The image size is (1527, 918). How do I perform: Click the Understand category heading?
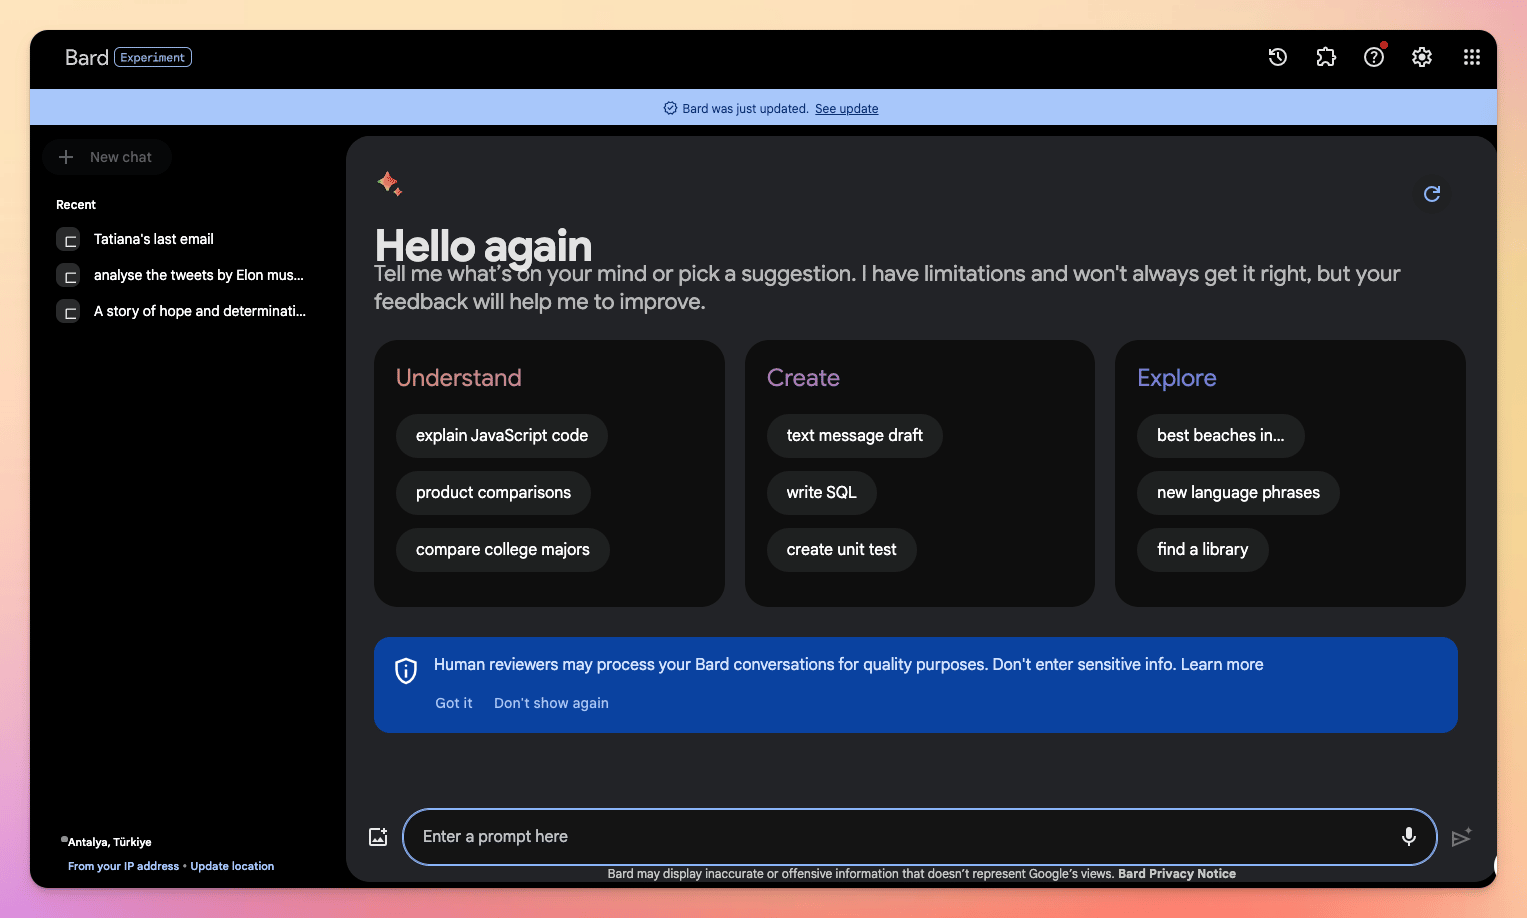tap(459, 378)
